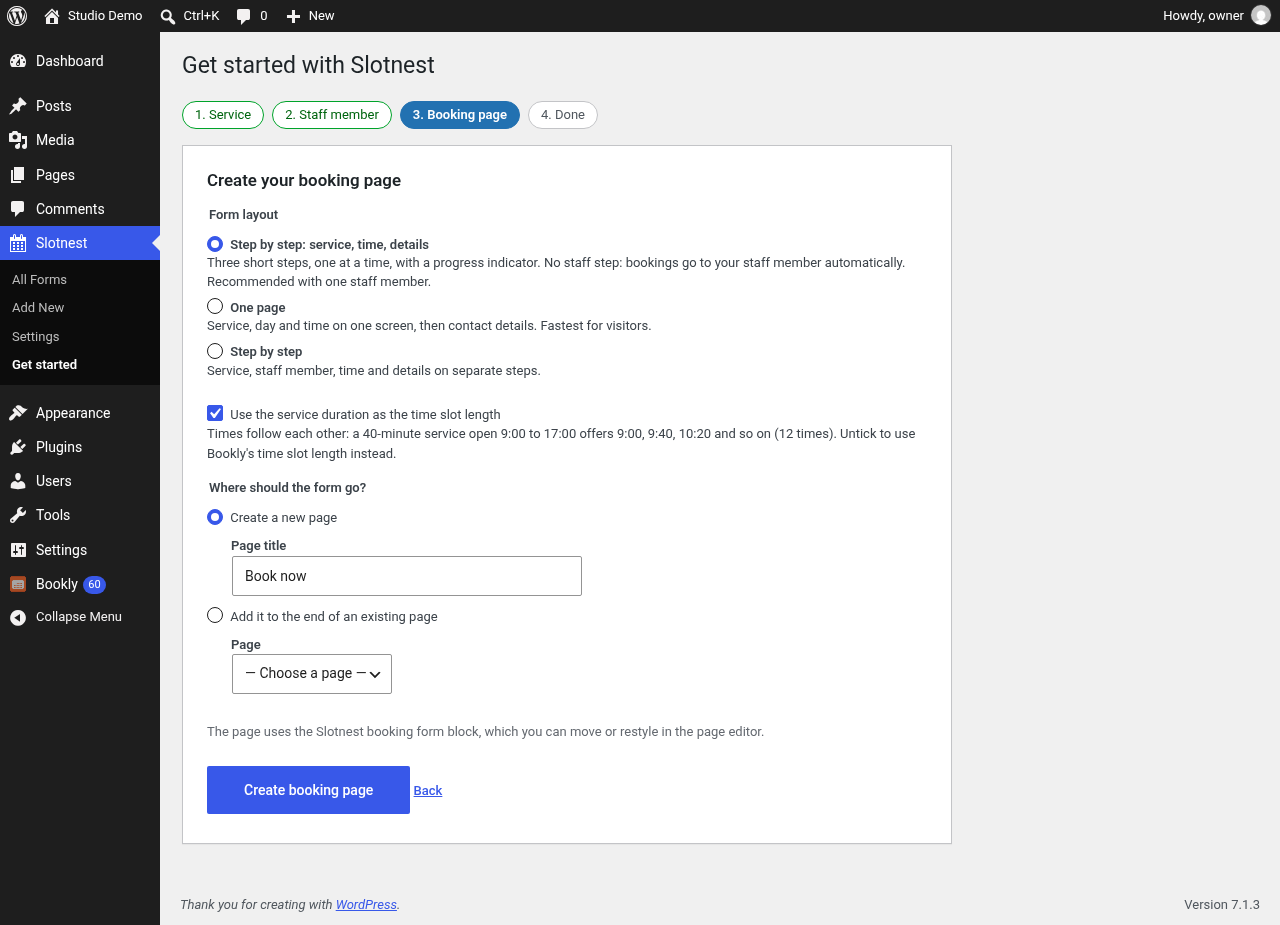Click the 'Create booking page' button
Viewport: 1280px width, 925px height.
(x=308, y=790)
